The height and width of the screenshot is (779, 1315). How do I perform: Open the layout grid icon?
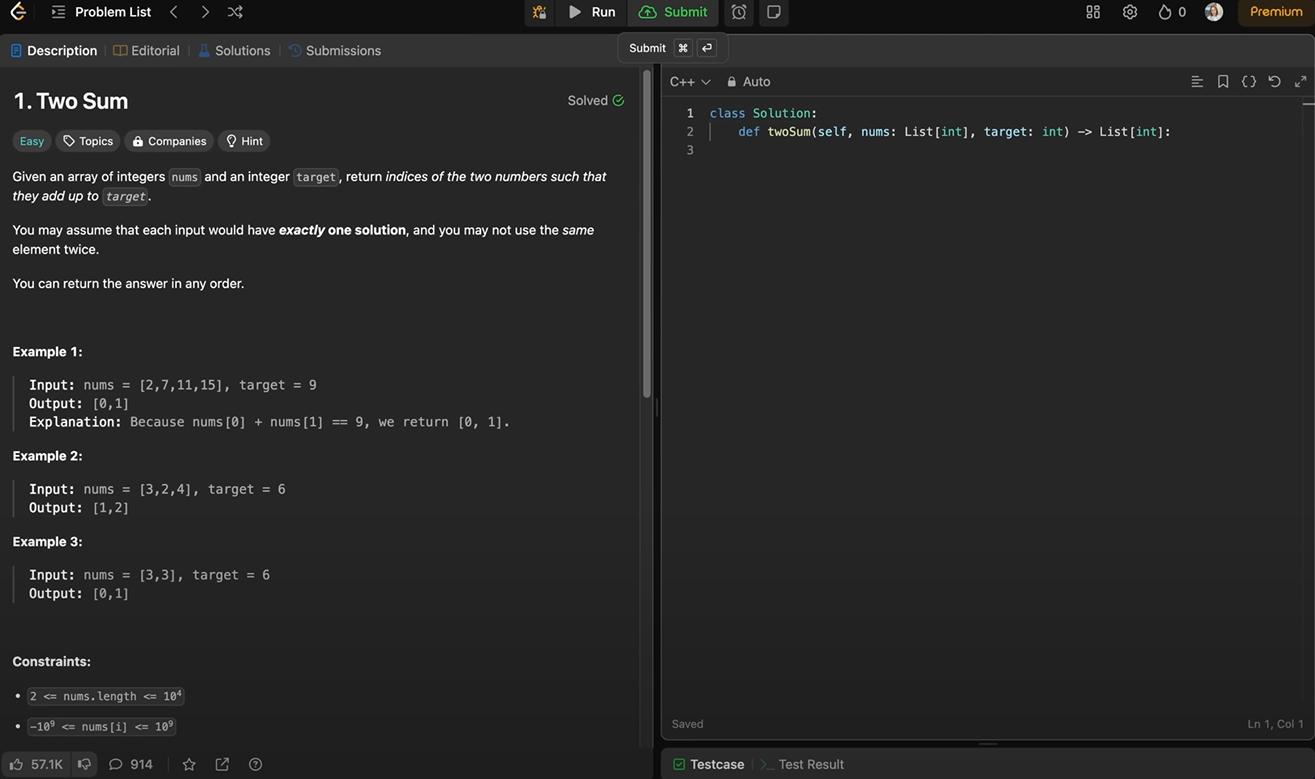(1093, 12)
